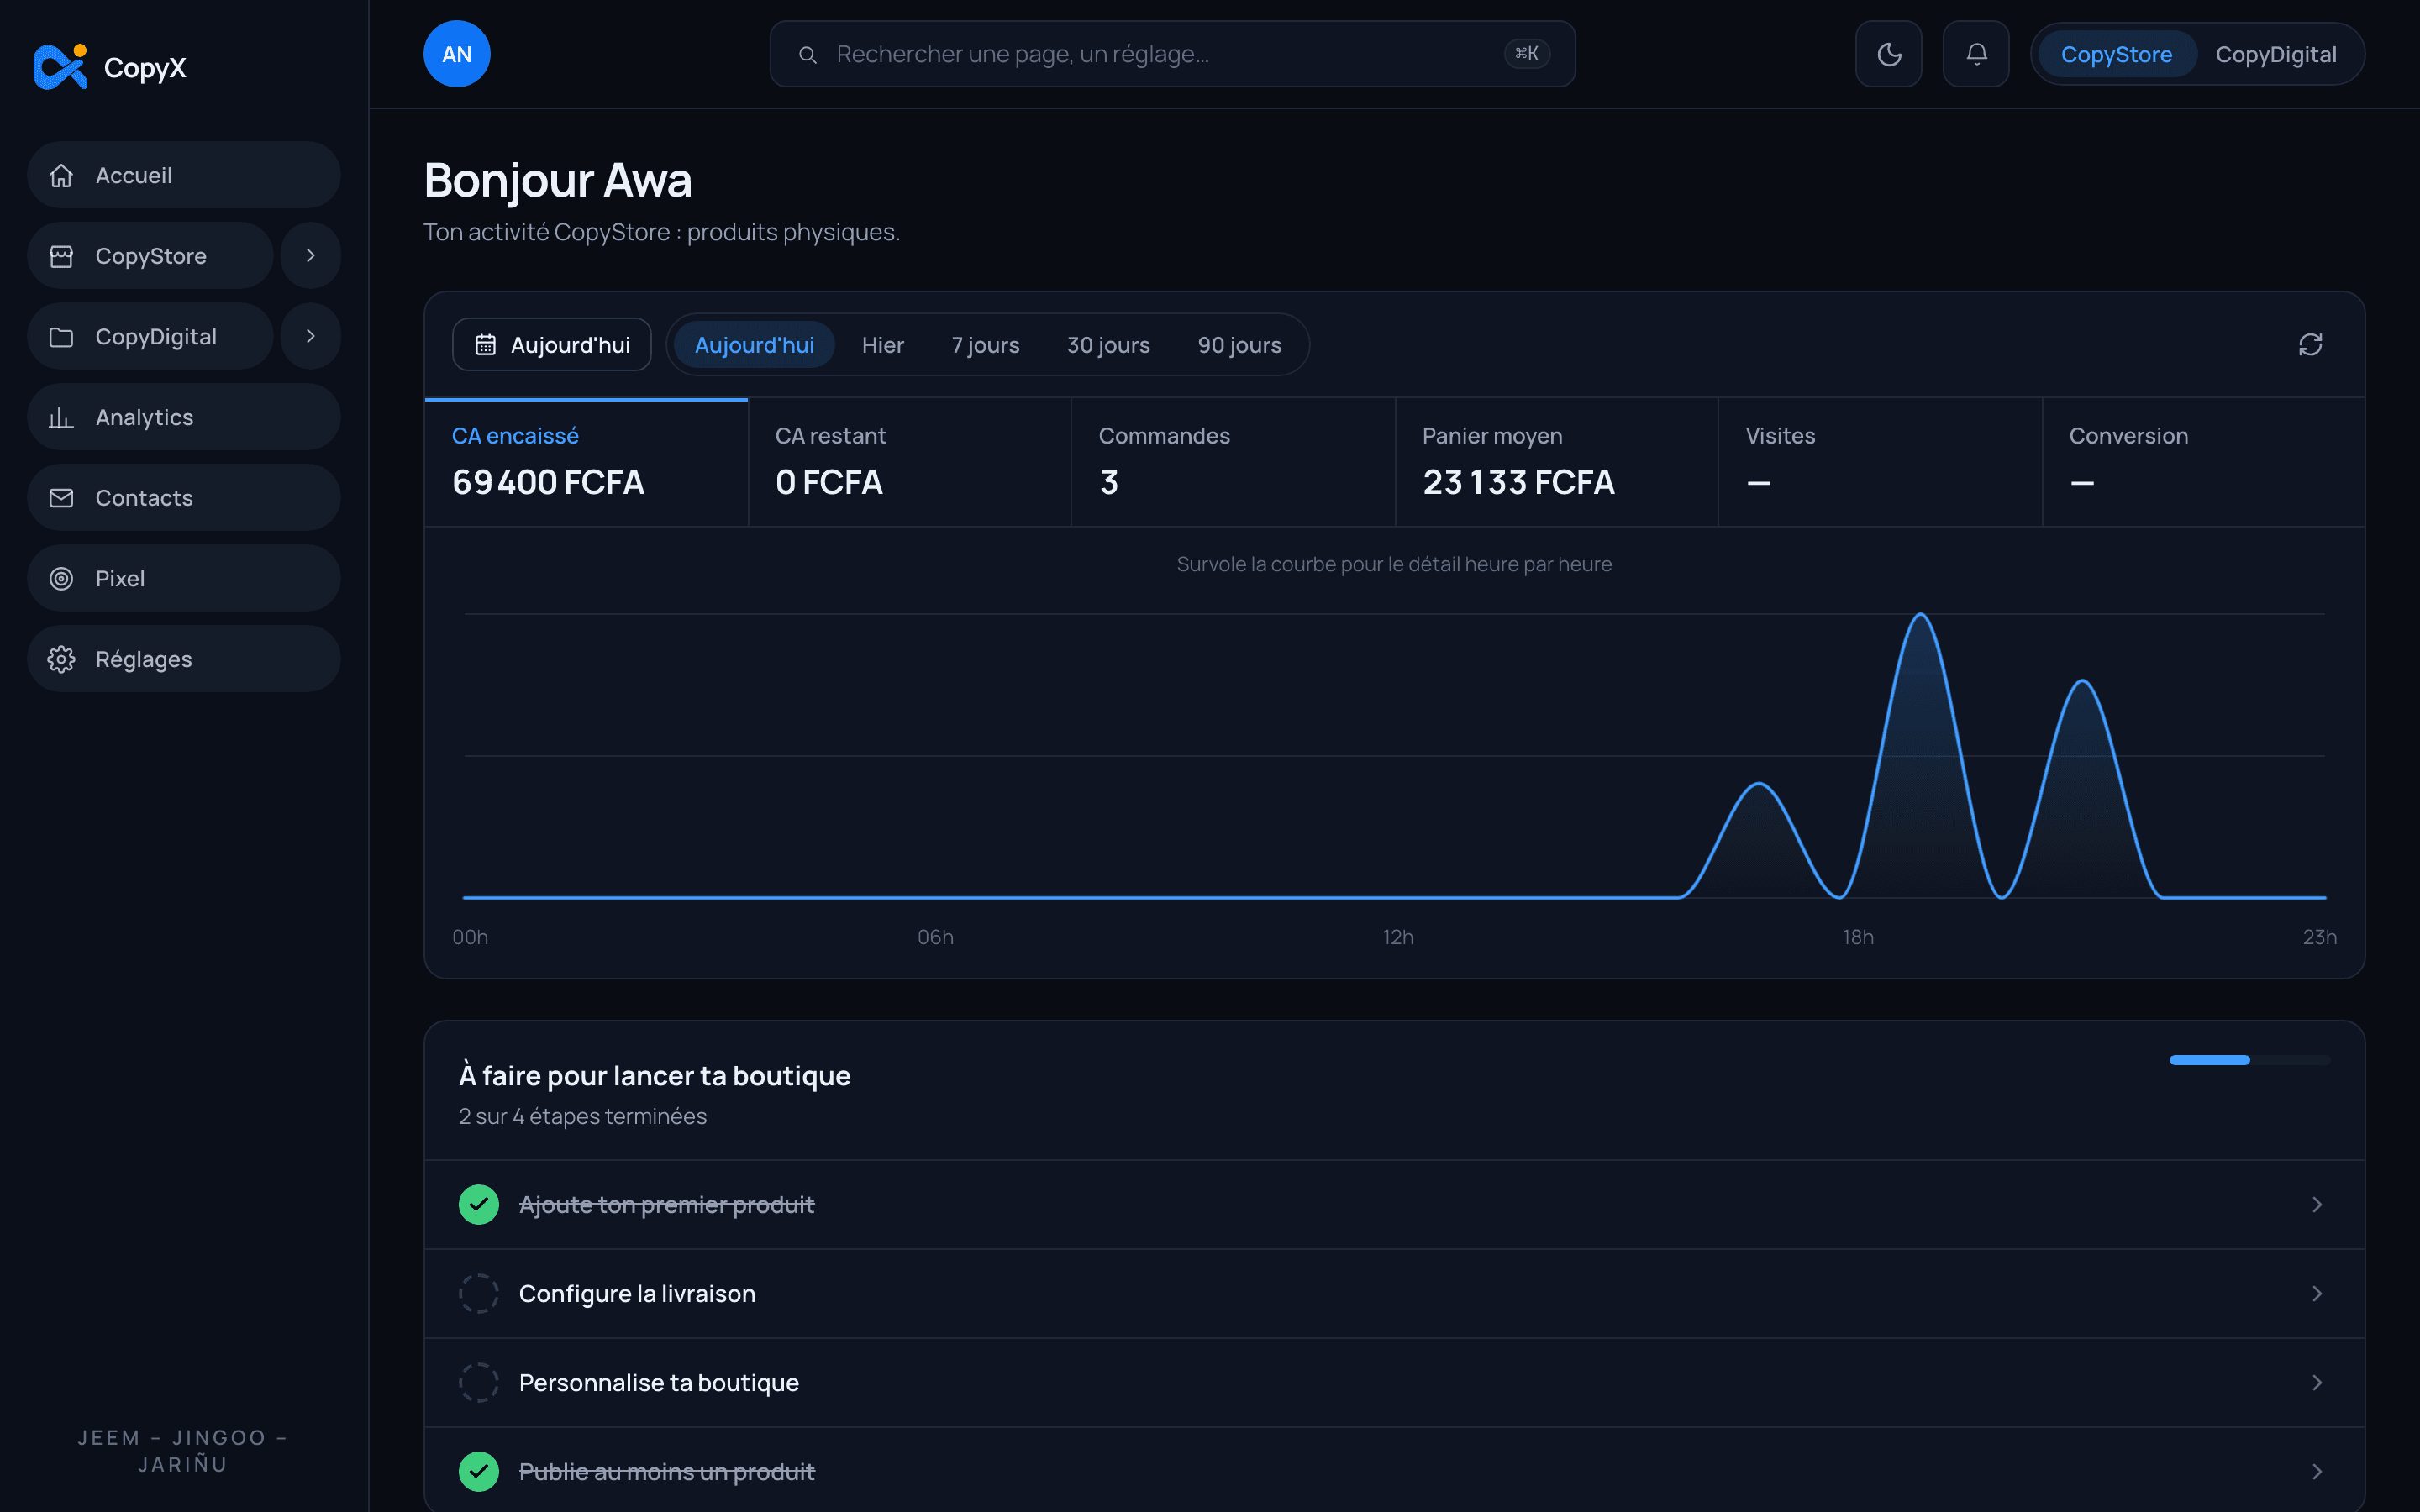Click the search magnifier icon

[807, 54]
